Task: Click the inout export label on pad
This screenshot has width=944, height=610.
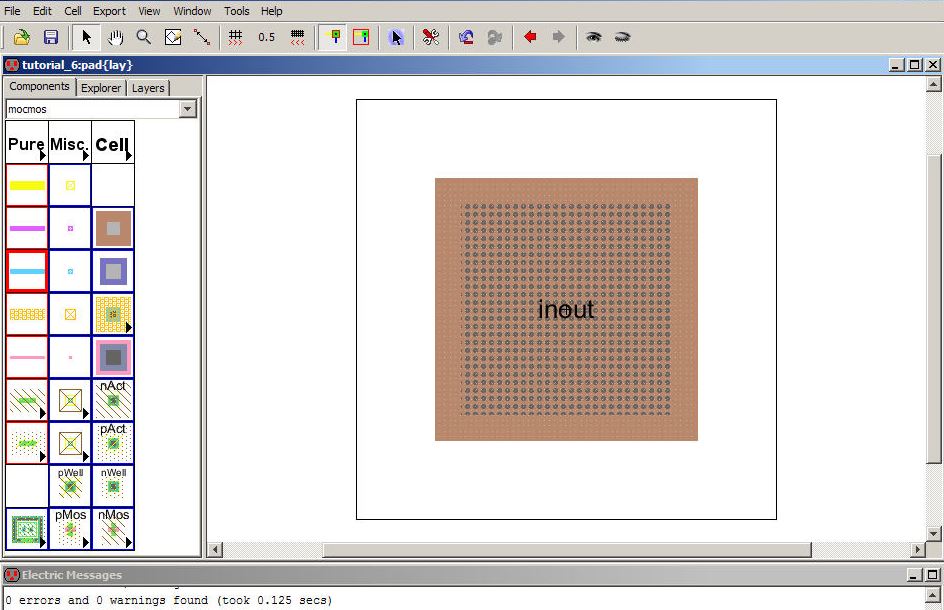Action: tap(566, 310)
